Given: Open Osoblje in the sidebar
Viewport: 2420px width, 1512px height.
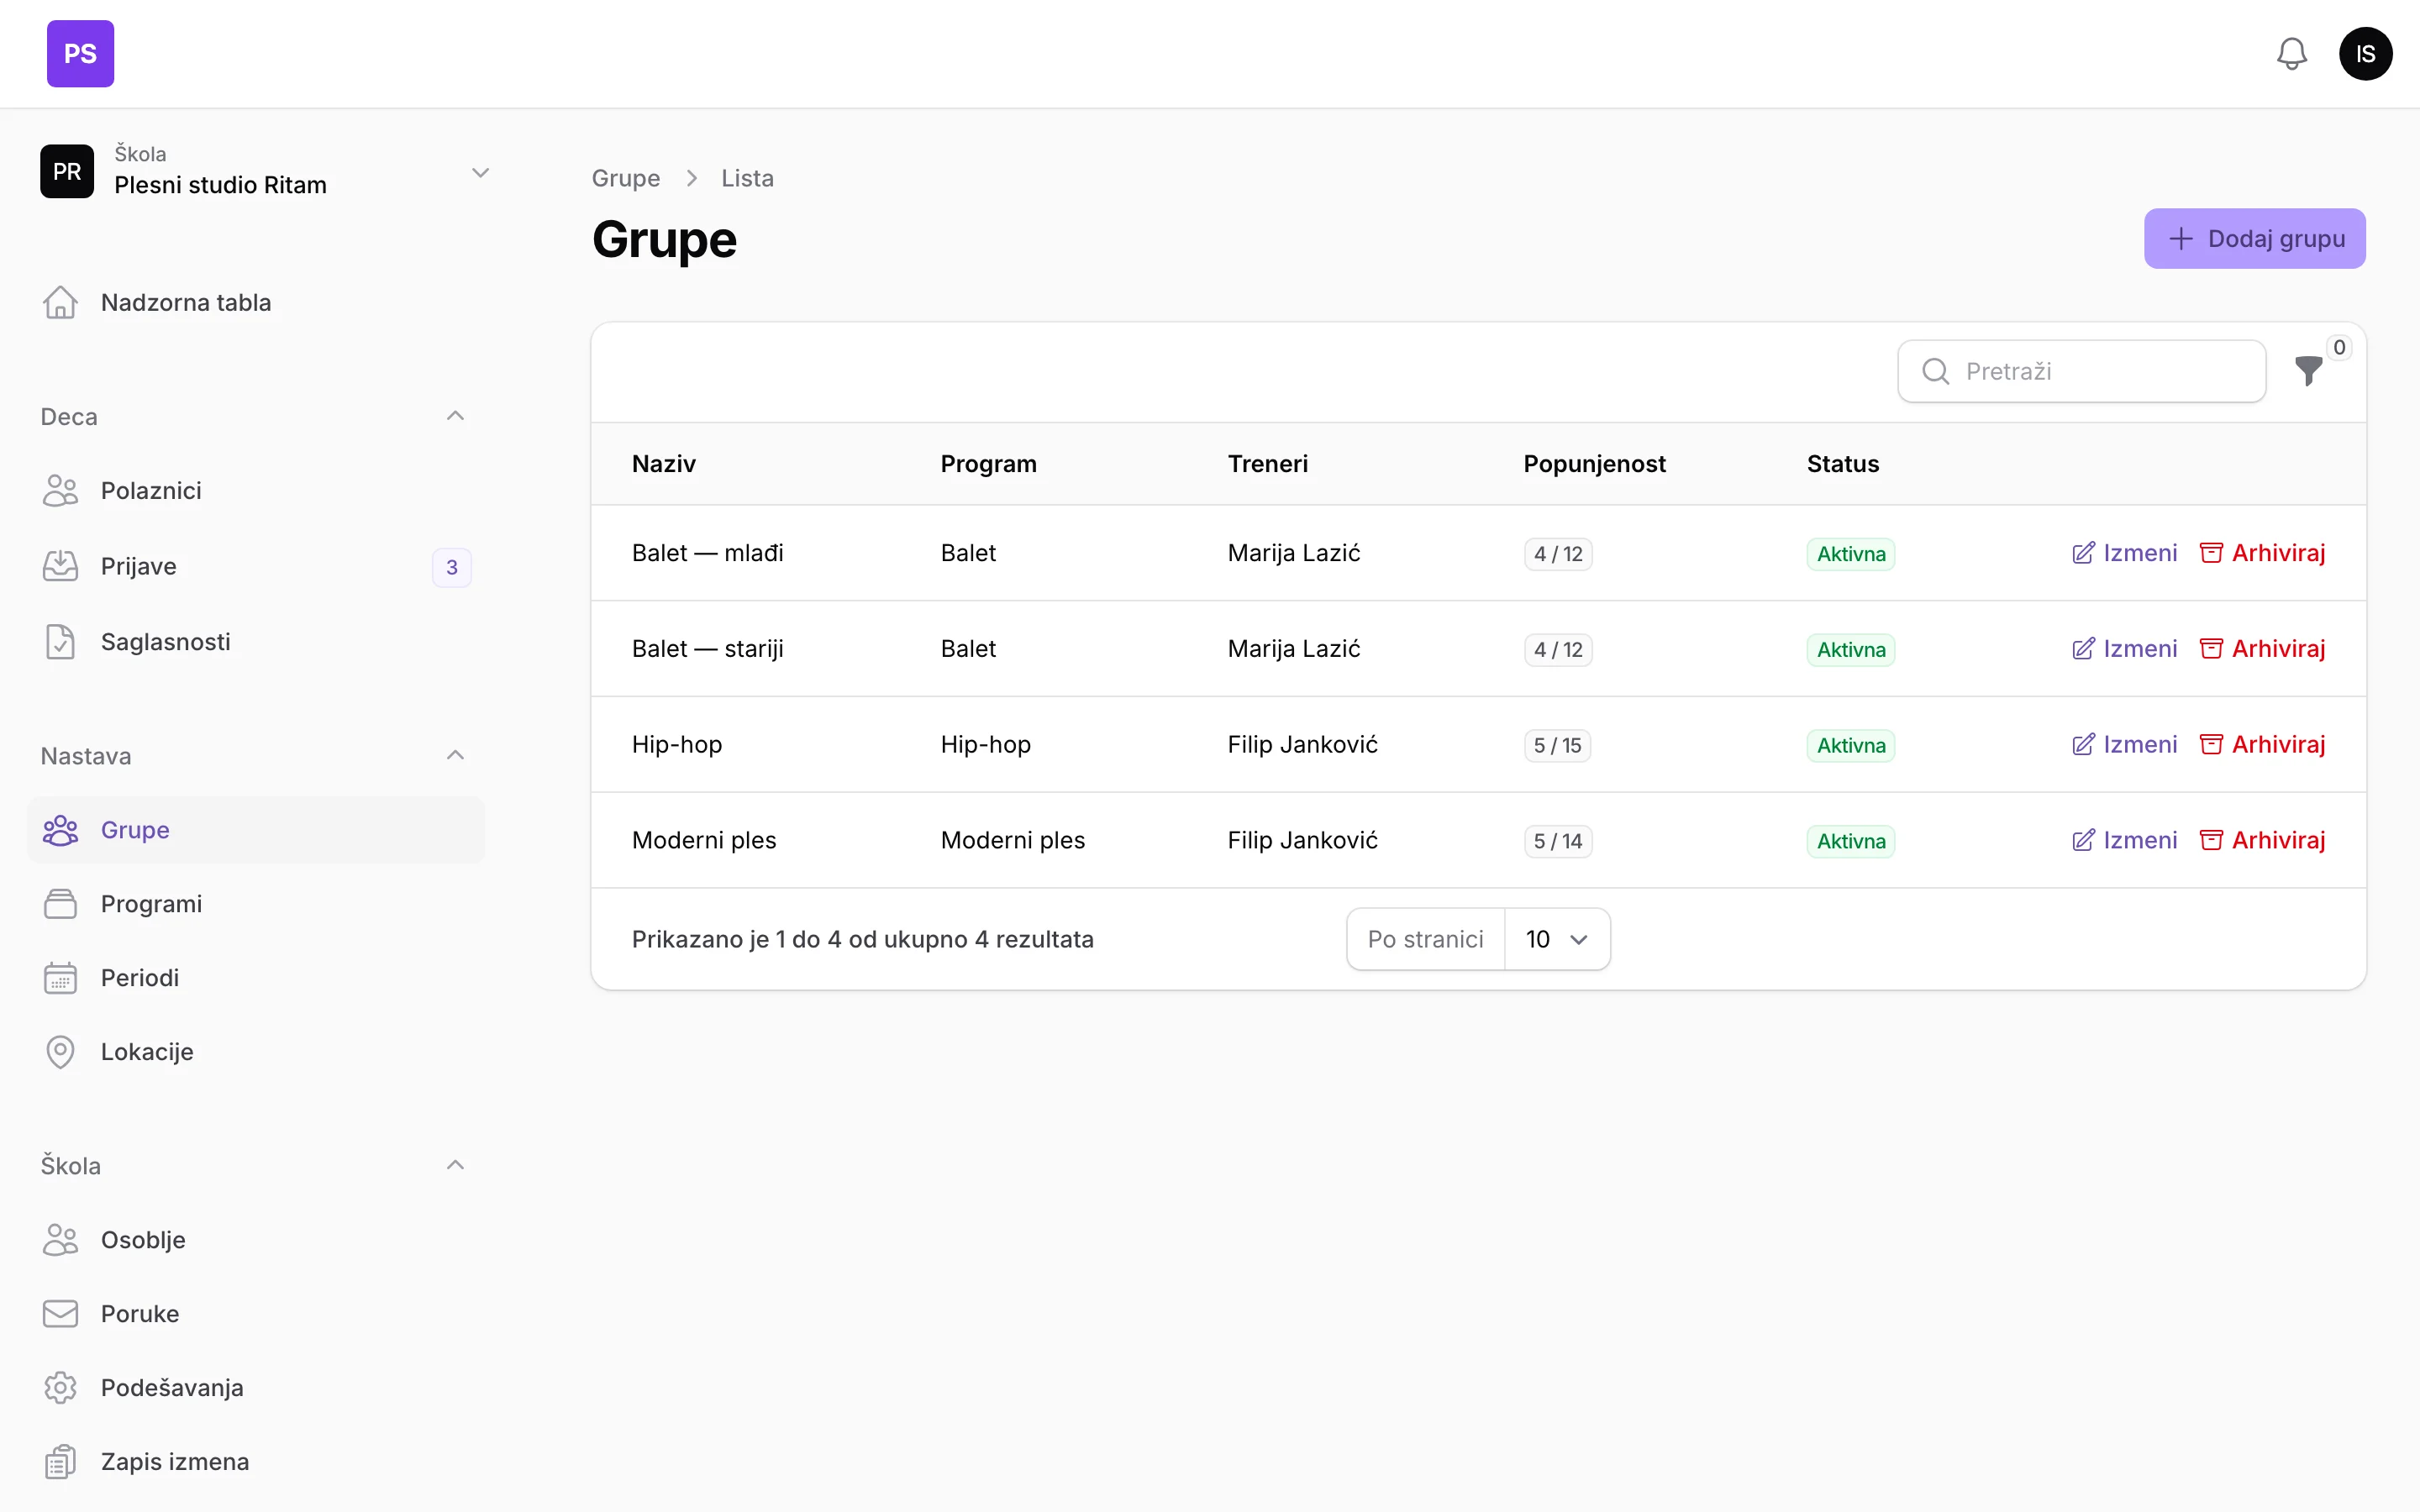Looking at the screenshot, I should [x=256, y=1240].
